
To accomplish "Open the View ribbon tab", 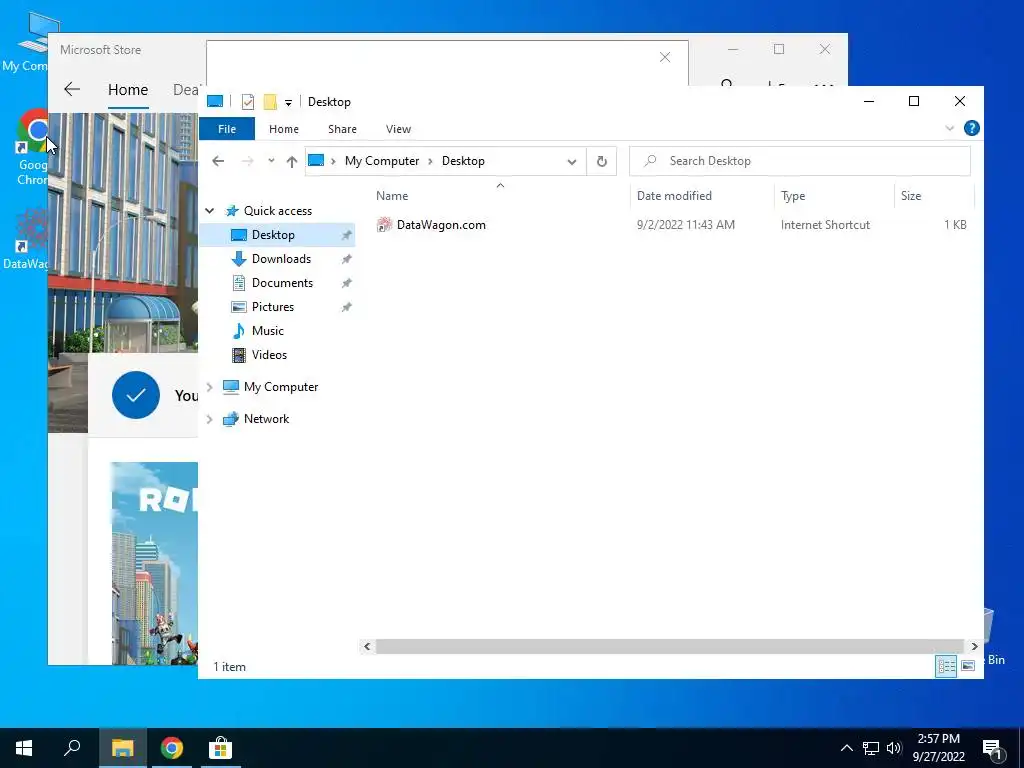I will pyautogui.click(x=398, y=129).
